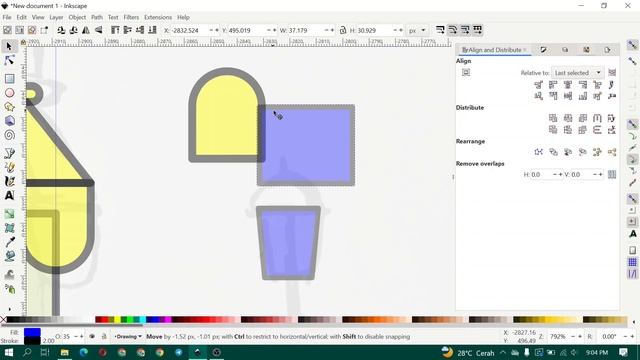Toggle snapping master button

pos(632,45)
